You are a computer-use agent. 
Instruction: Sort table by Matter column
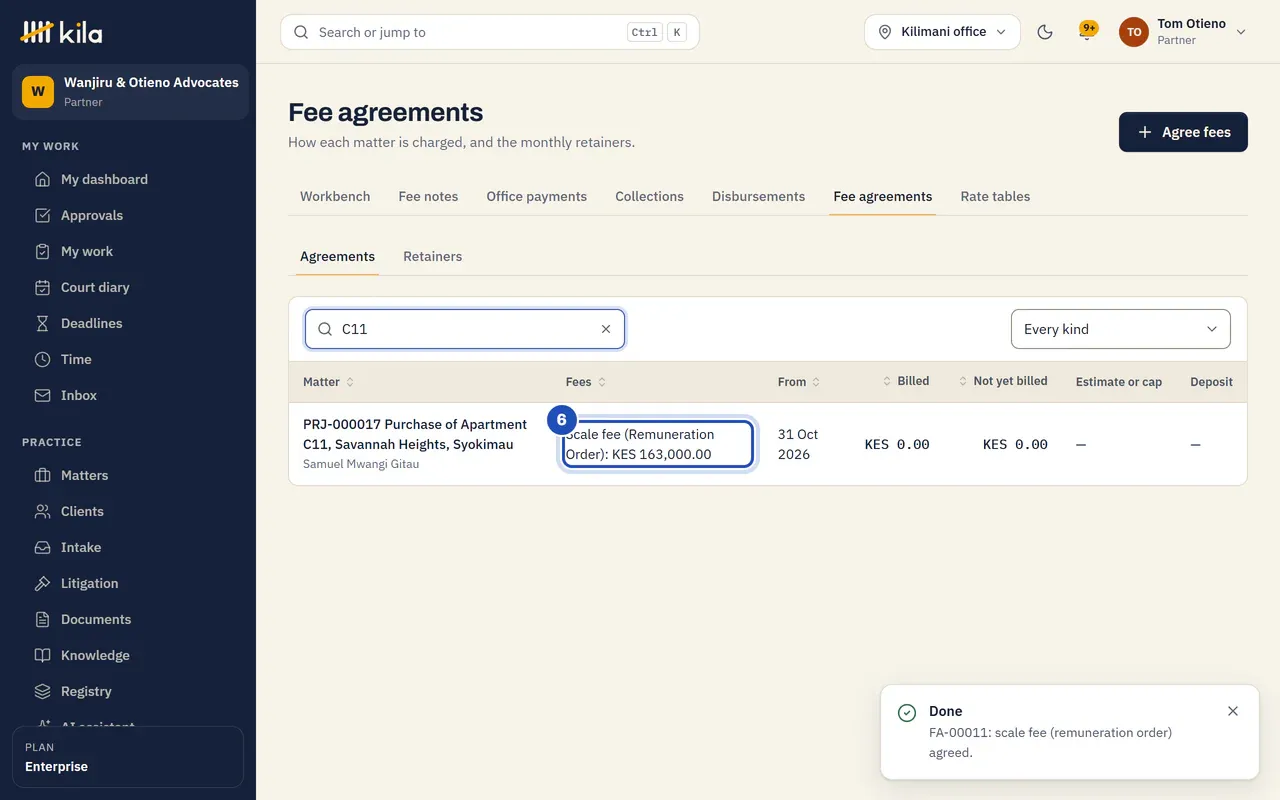click(329, 382)
